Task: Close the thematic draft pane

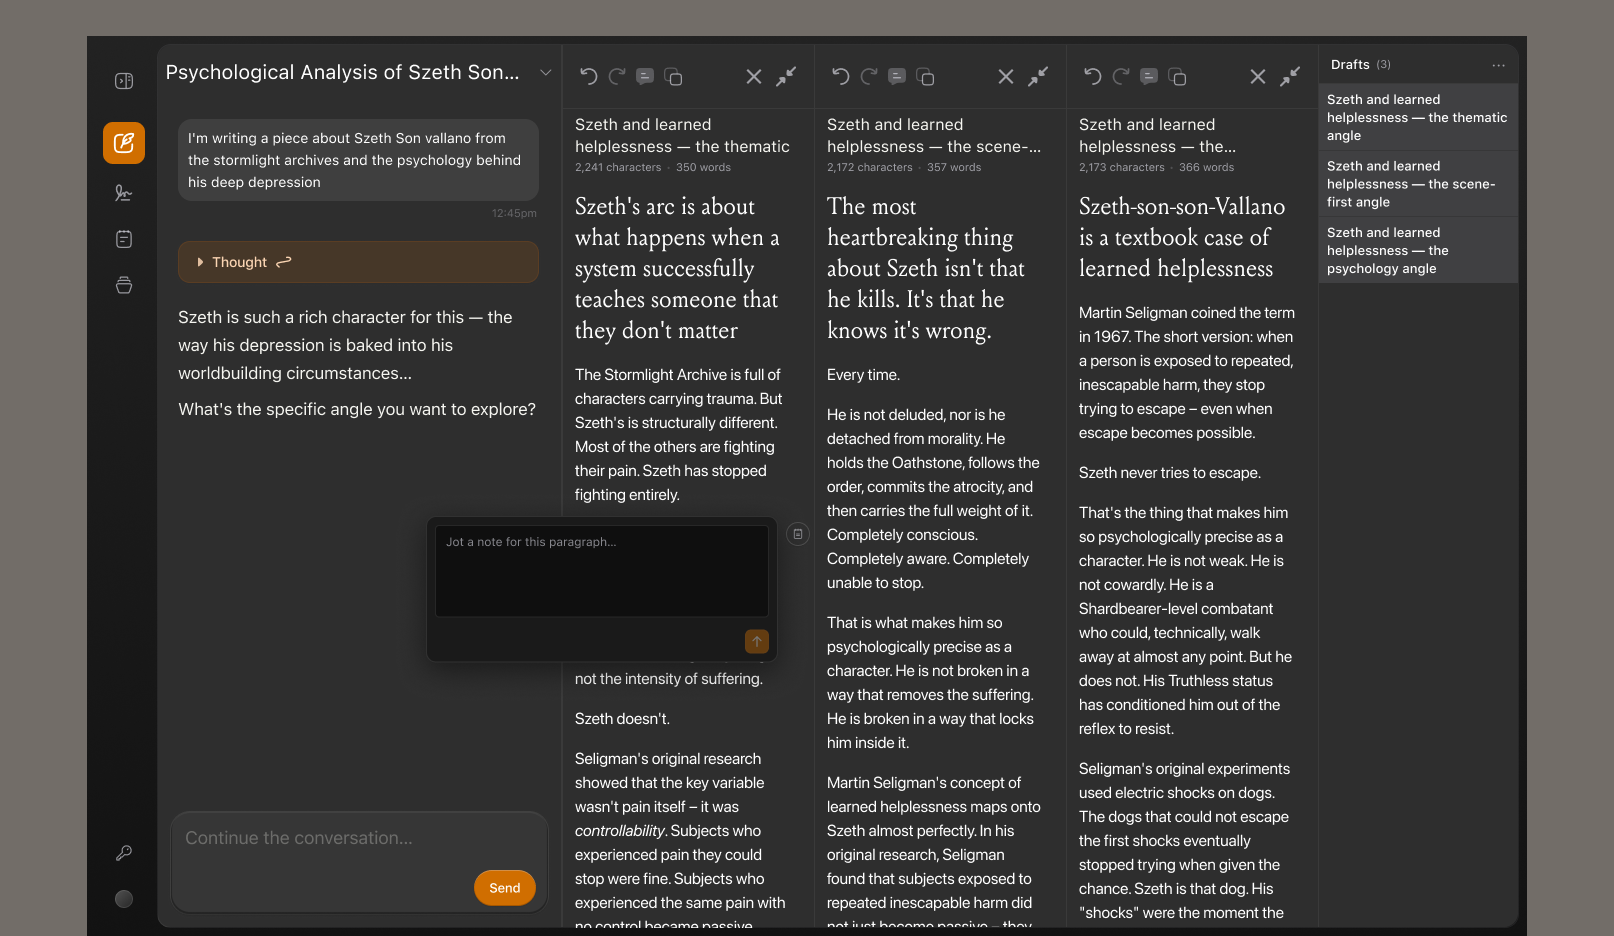Action: click(754, 77)
